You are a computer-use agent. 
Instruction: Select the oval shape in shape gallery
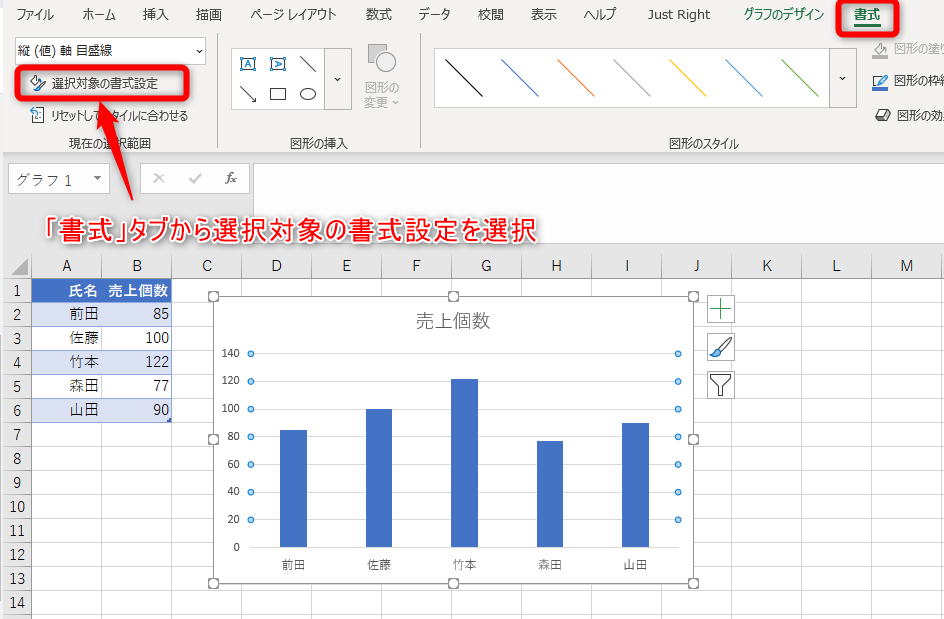pyautogui.click(x=308, y=94)
